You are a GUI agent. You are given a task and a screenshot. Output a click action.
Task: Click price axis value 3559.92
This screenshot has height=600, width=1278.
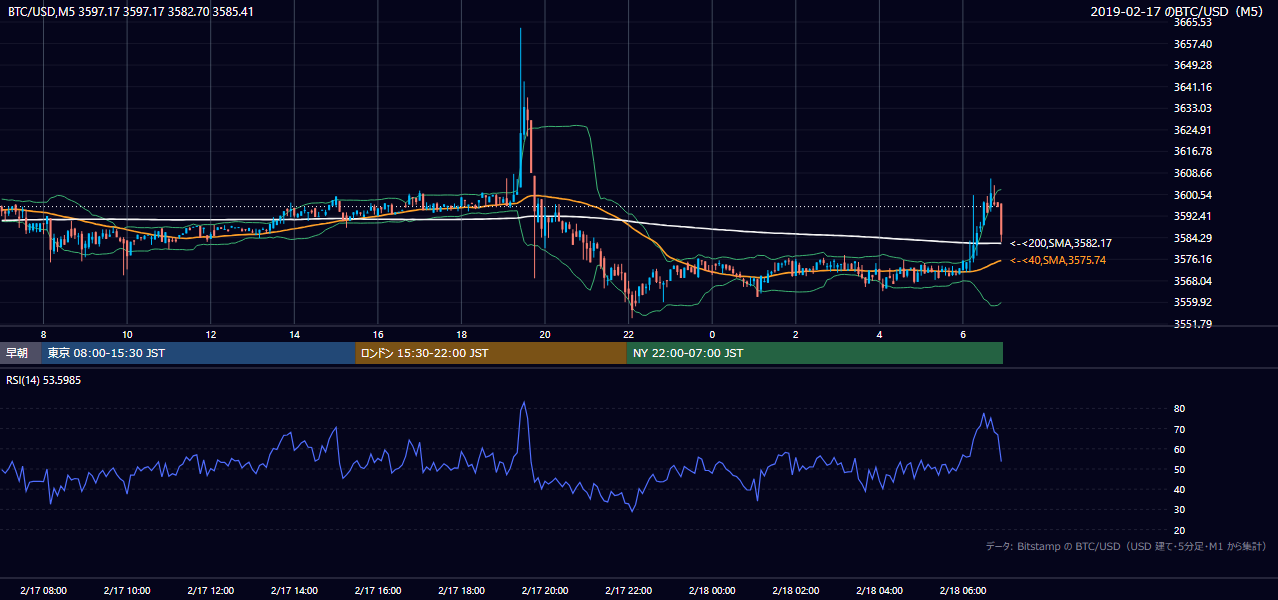1193,302
